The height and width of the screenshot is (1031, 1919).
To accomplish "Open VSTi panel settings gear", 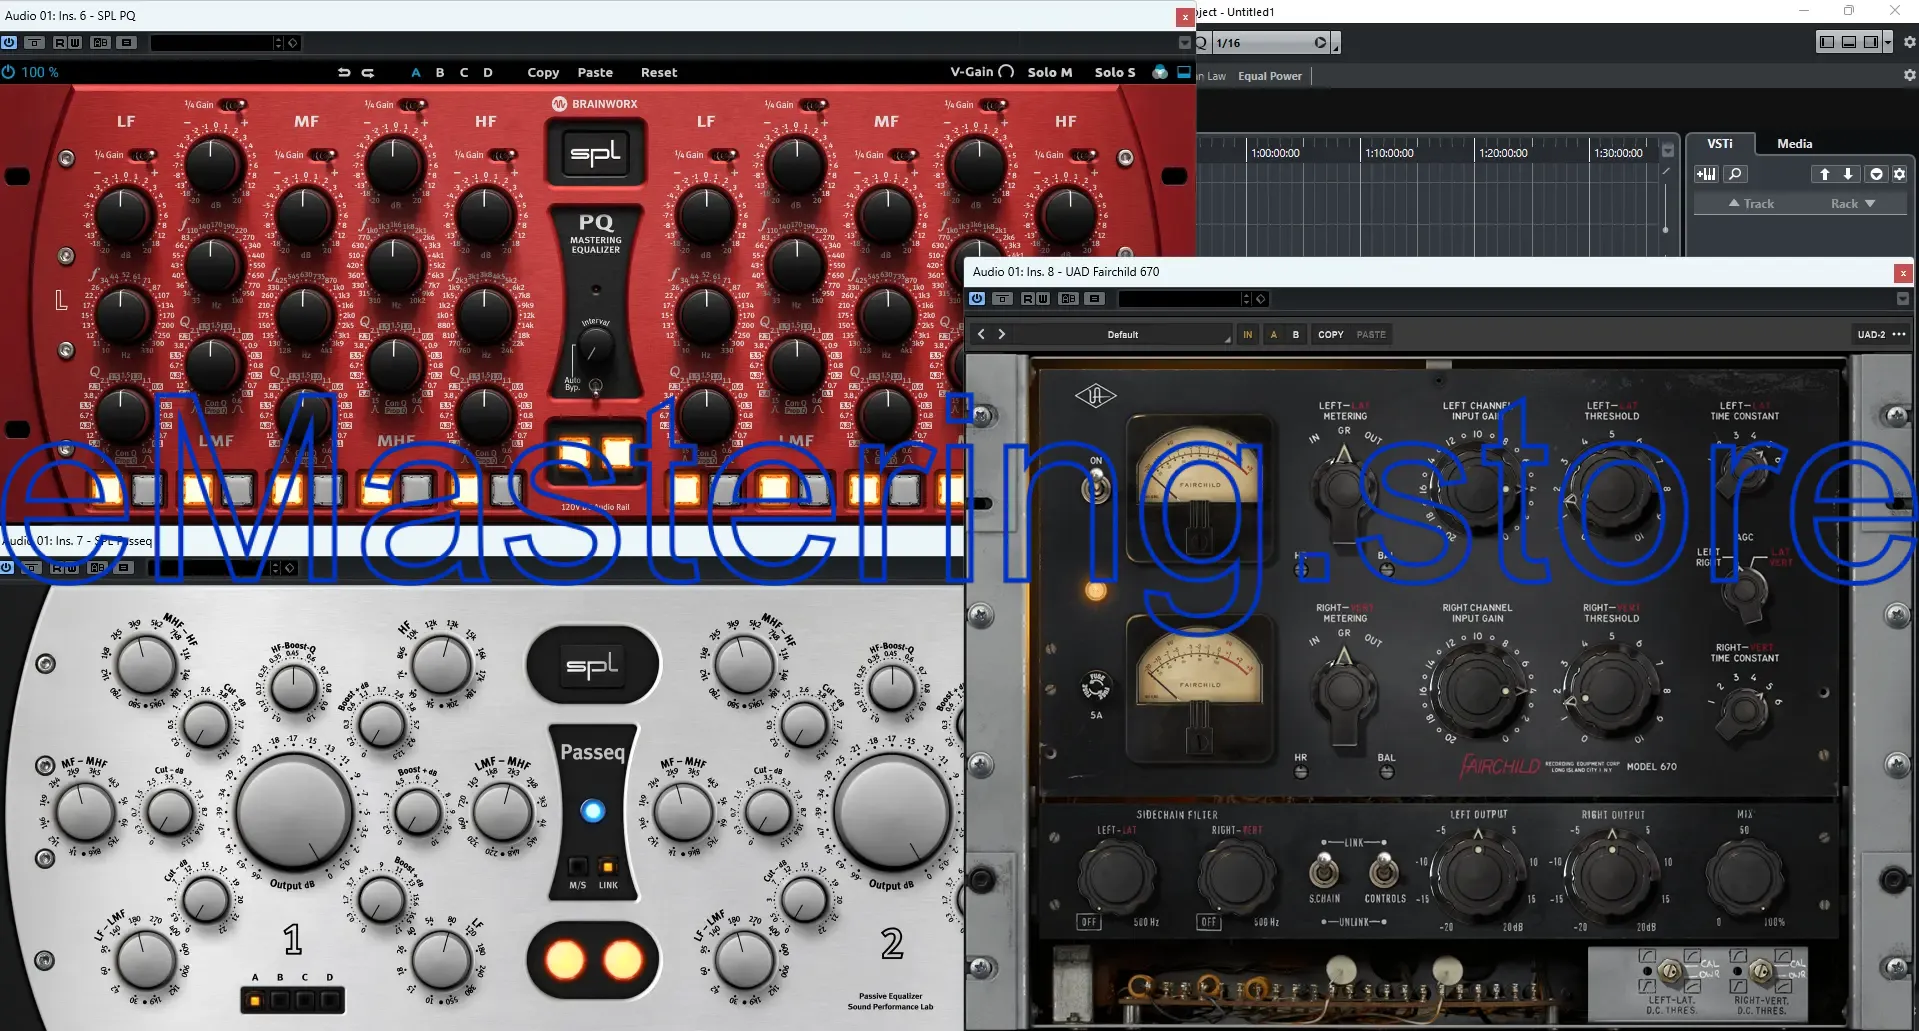I will pyautogui.click(x=1899, y=174).
